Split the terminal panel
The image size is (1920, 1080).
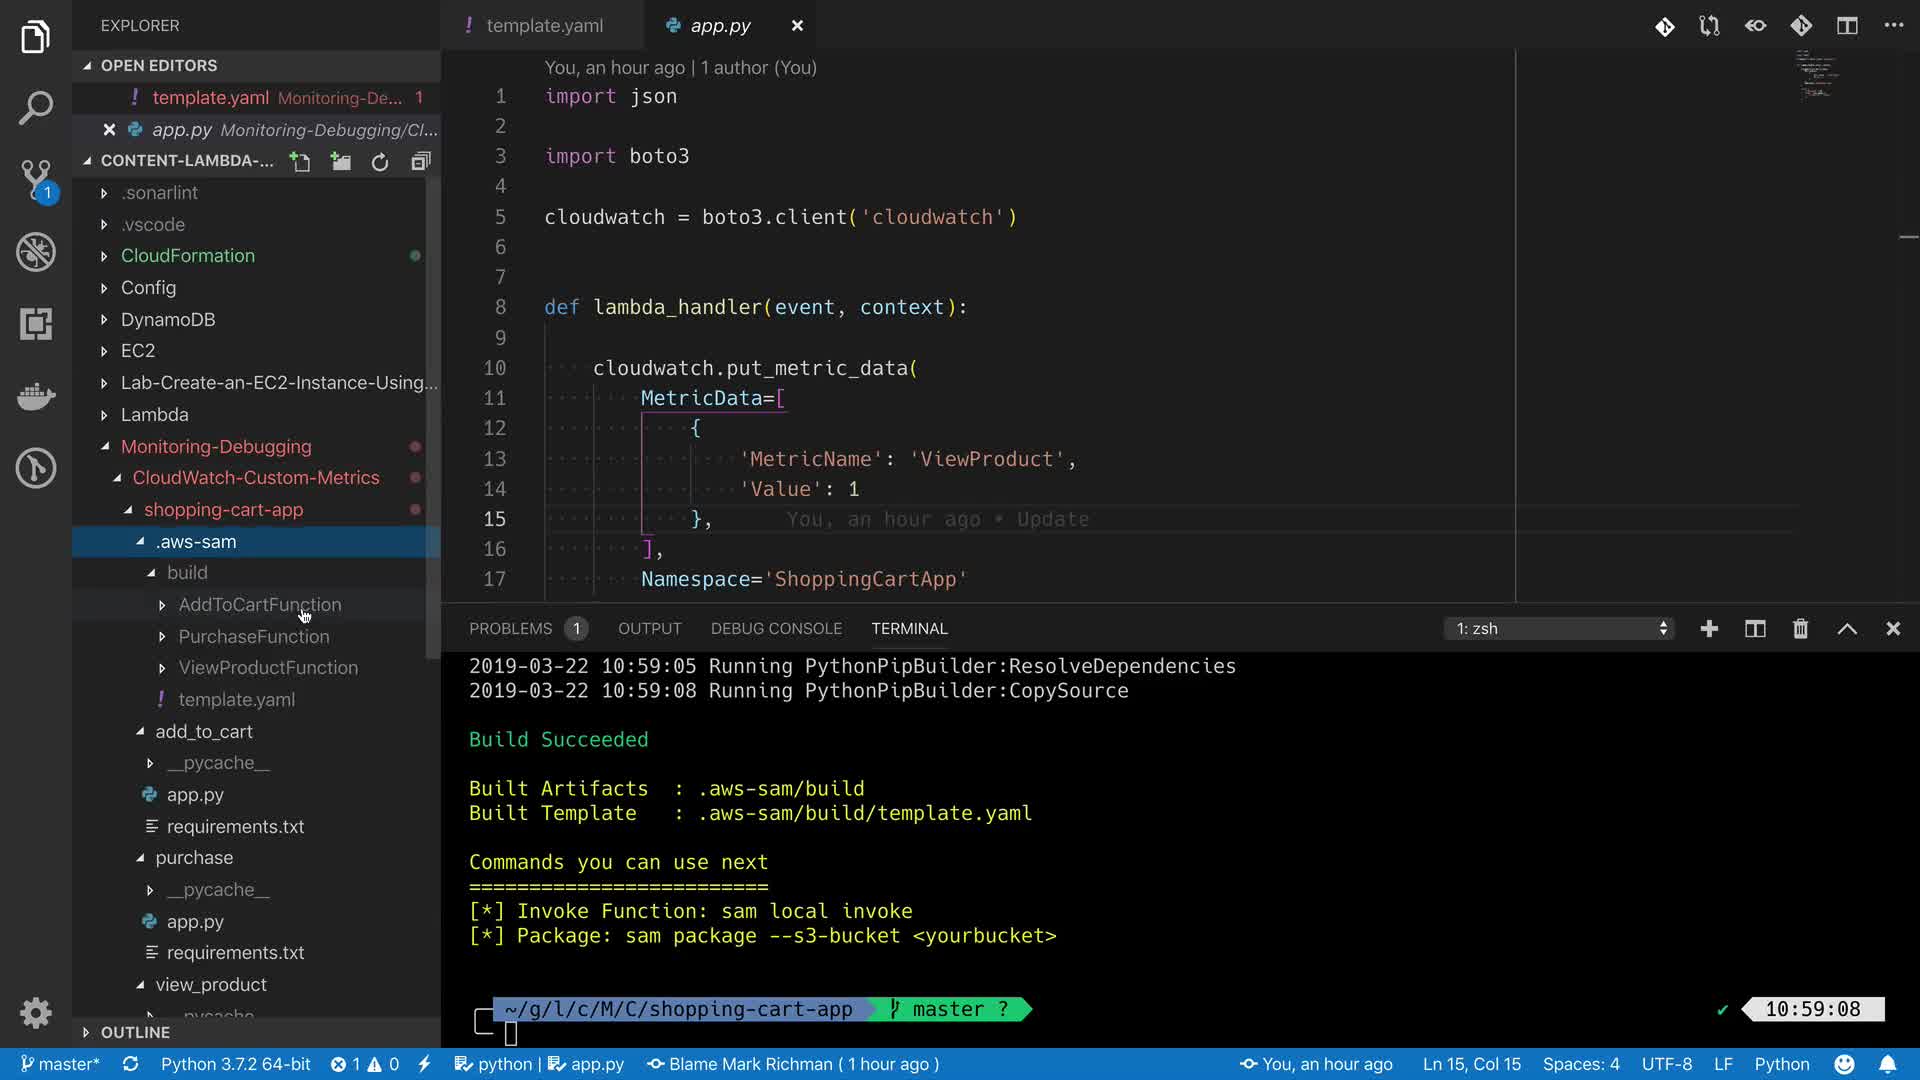point(1755,629)
